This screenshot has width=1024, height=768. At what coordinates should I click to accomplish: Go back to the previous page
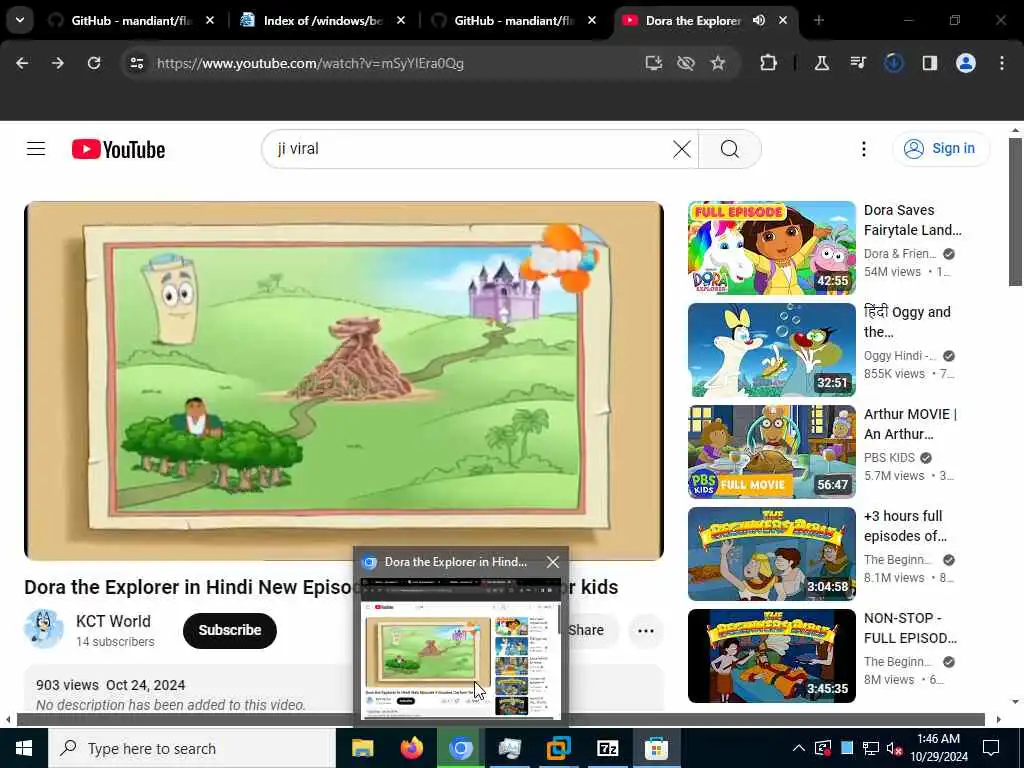[x=22, y=63]
